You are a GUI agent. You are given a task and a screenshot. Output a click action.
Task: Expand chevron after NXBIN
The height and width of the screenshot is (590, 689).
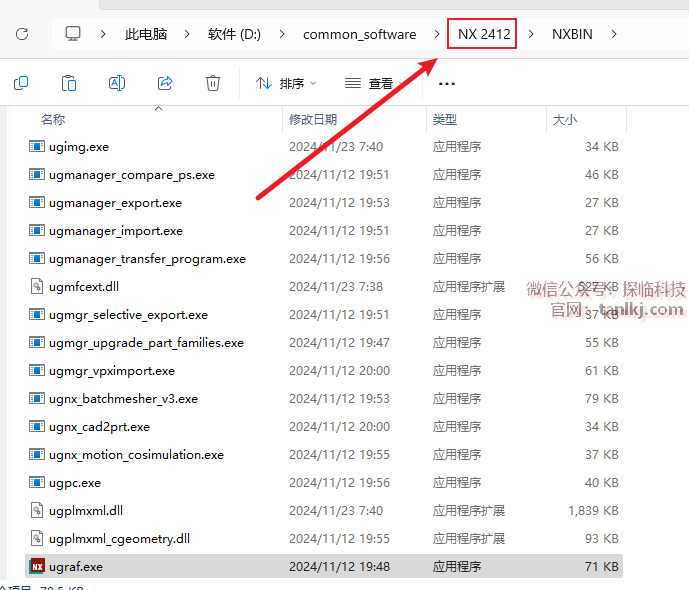coord(614,34)
